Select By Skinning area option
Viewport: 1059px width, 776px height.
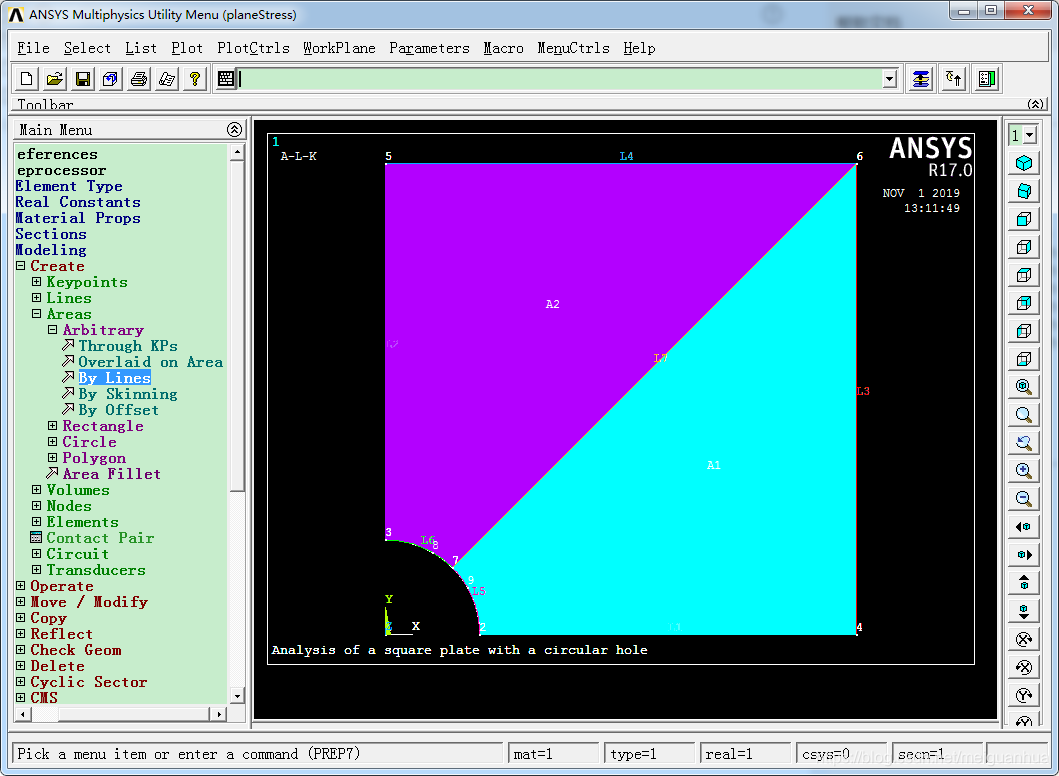128,394
